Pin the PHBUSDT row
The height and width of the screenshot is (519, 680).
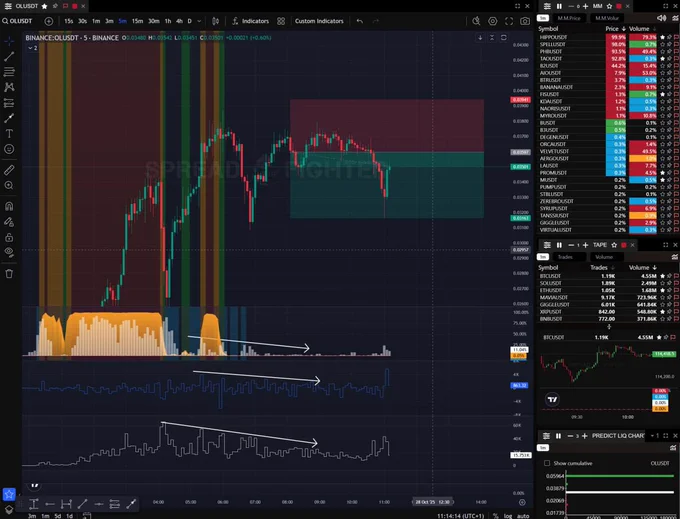(x=669, y=52)
